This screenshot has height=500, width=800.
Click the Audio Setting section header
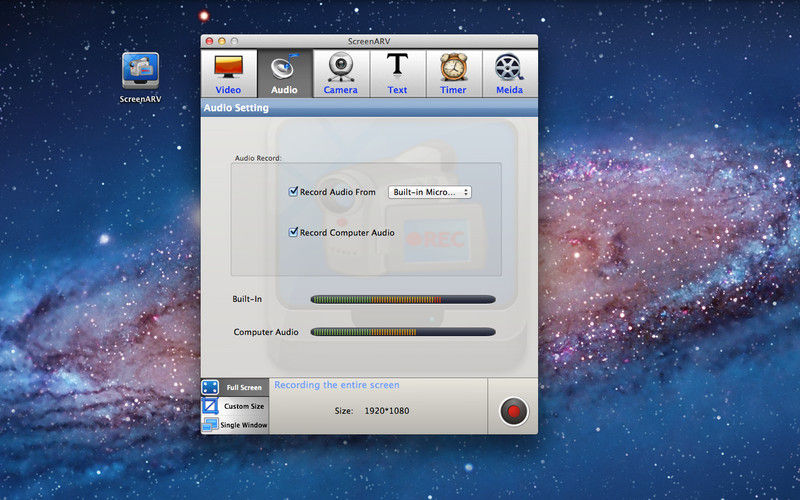click(x=236, y=108)
